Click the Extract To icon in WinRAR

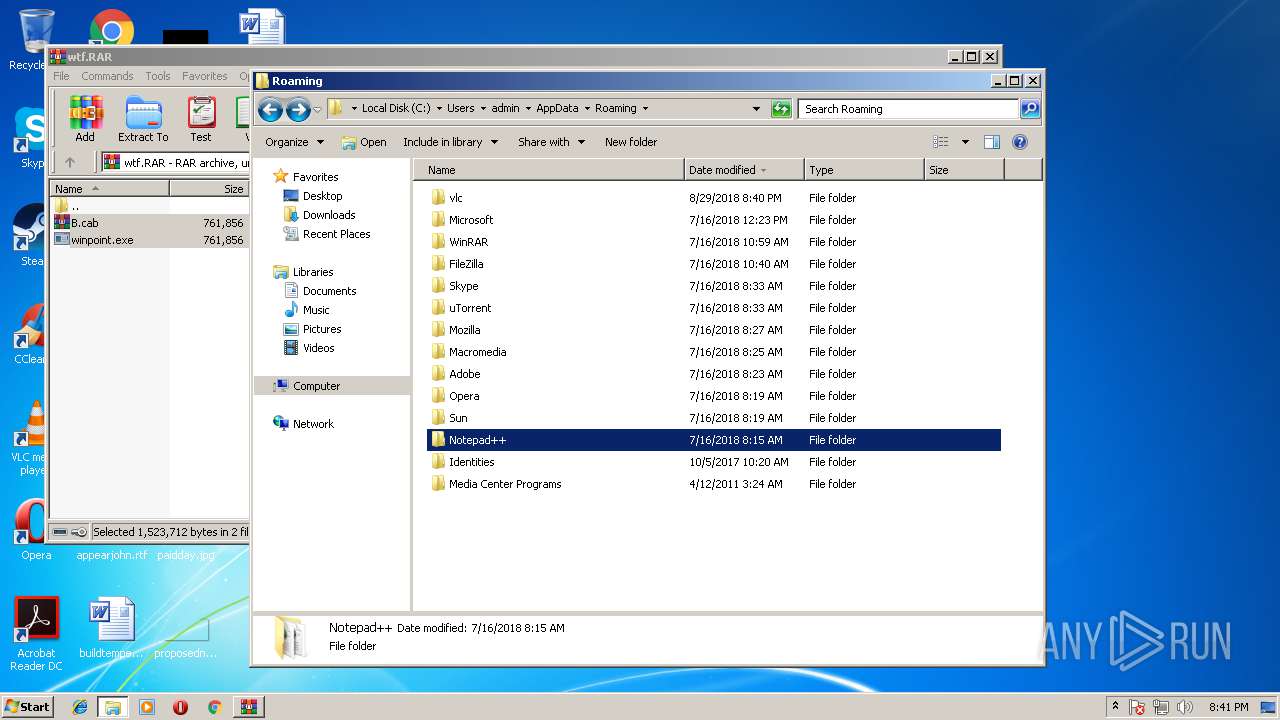click(x=143, y=119)
